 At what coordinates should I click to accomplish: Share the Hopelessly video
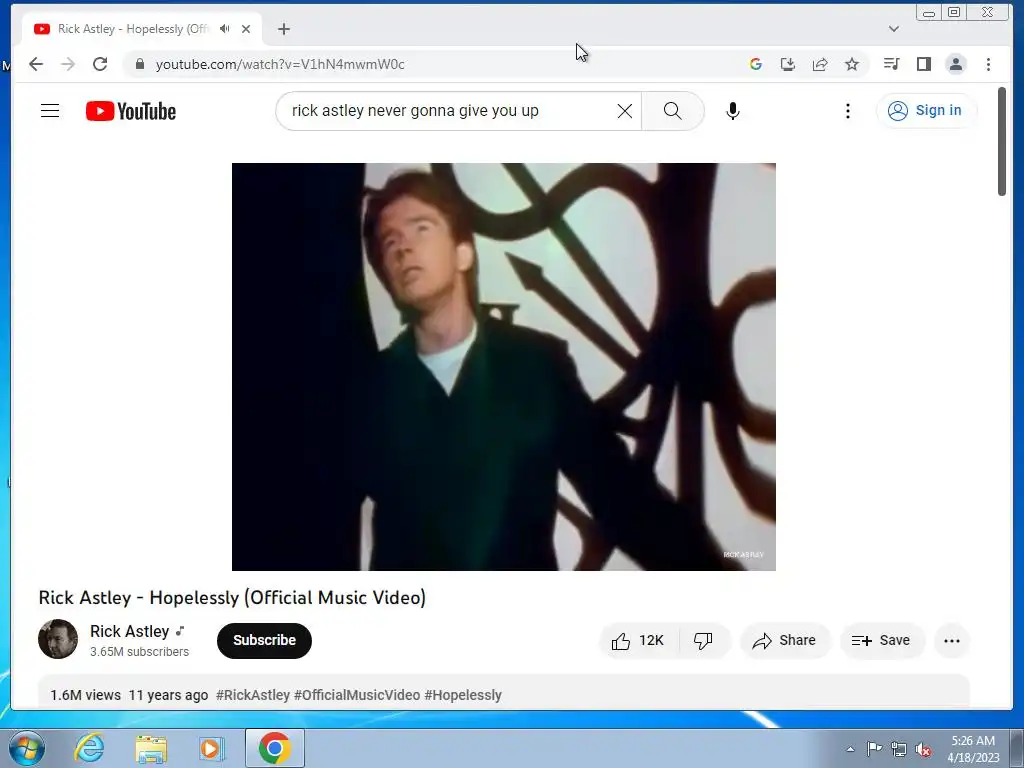[x=784, y=641]
